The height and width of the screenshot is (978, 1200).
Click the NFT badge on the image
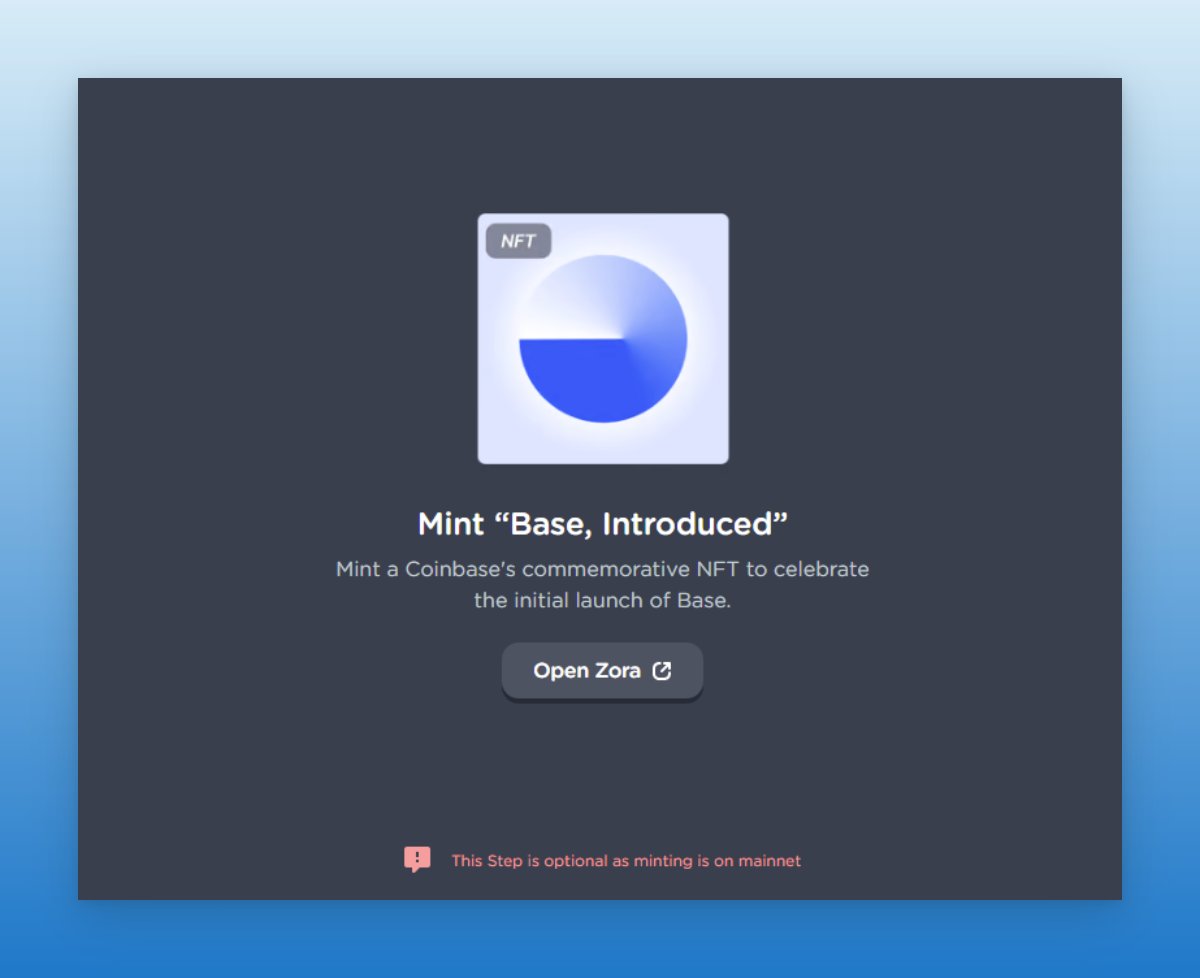click(x=518, y=241)
